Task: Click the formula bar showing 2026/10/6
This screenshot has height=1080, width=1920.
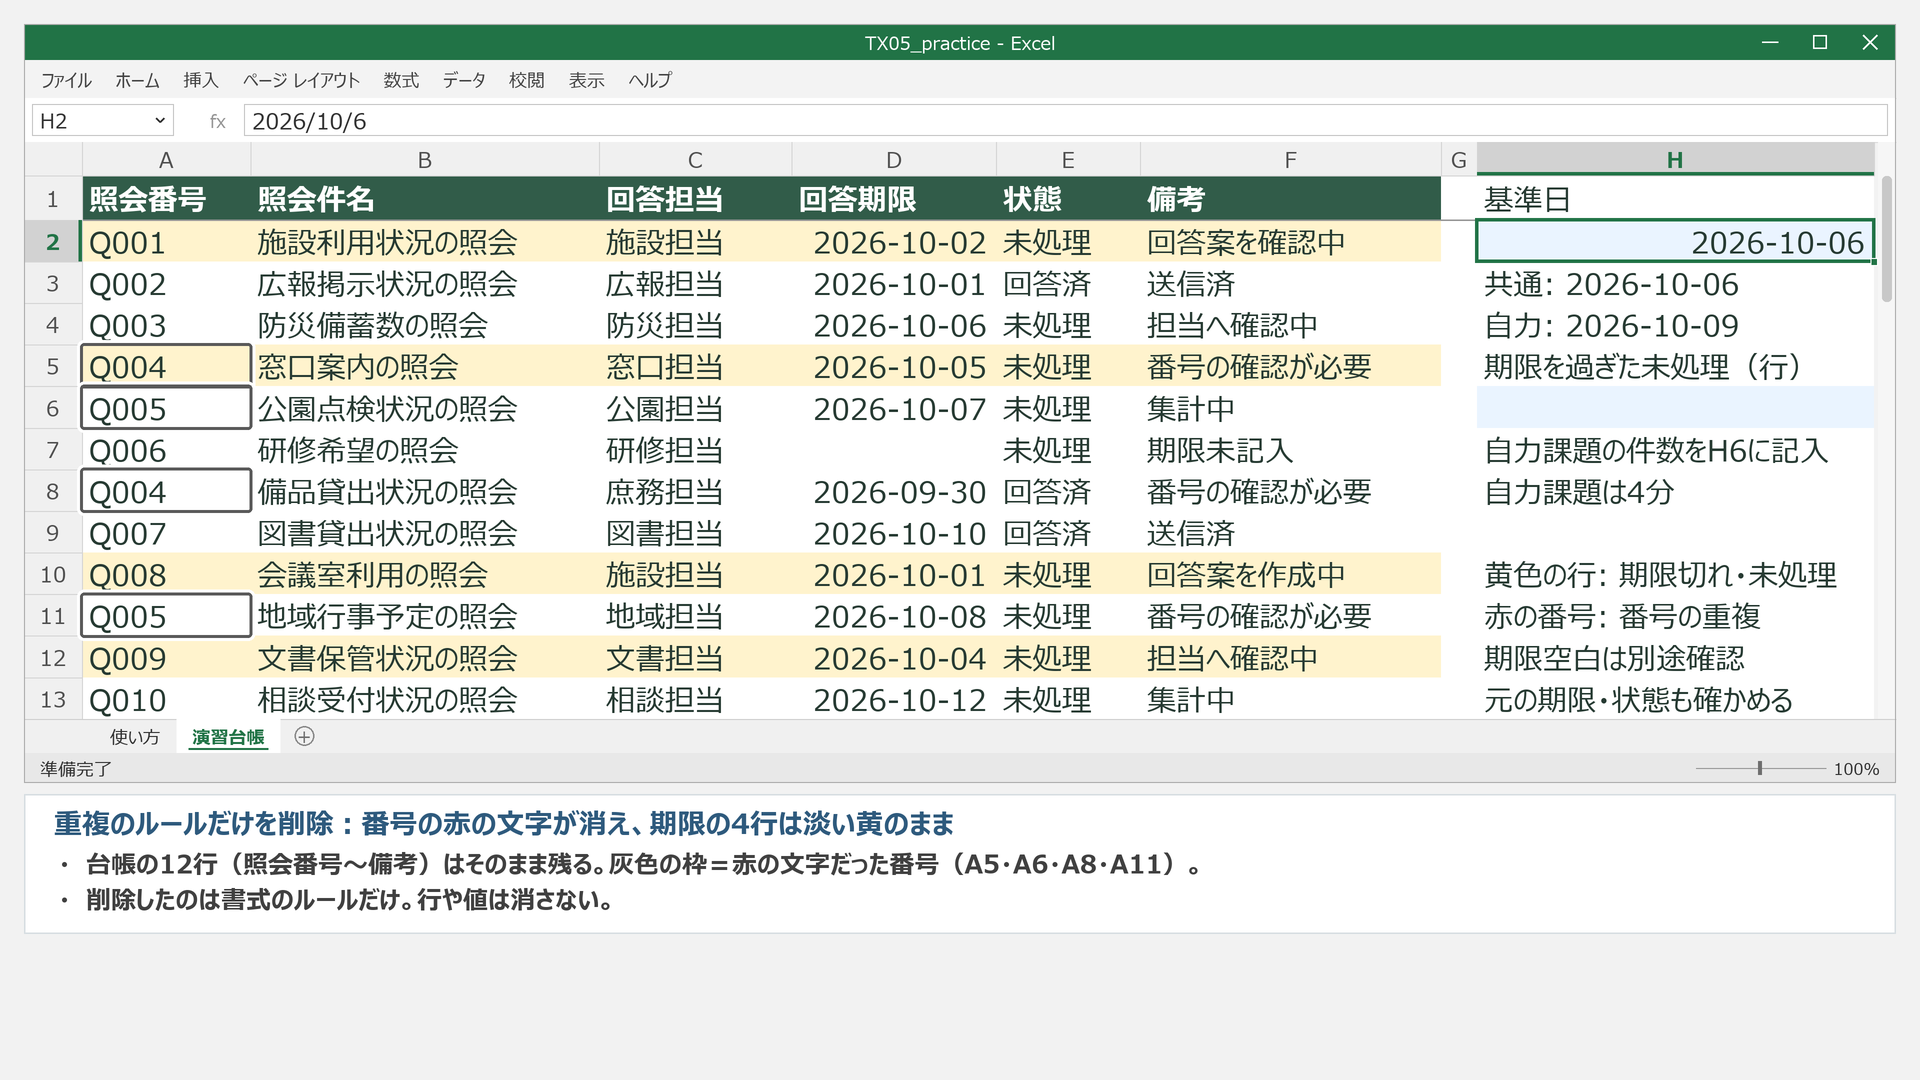Action: tap(1065, 121)
